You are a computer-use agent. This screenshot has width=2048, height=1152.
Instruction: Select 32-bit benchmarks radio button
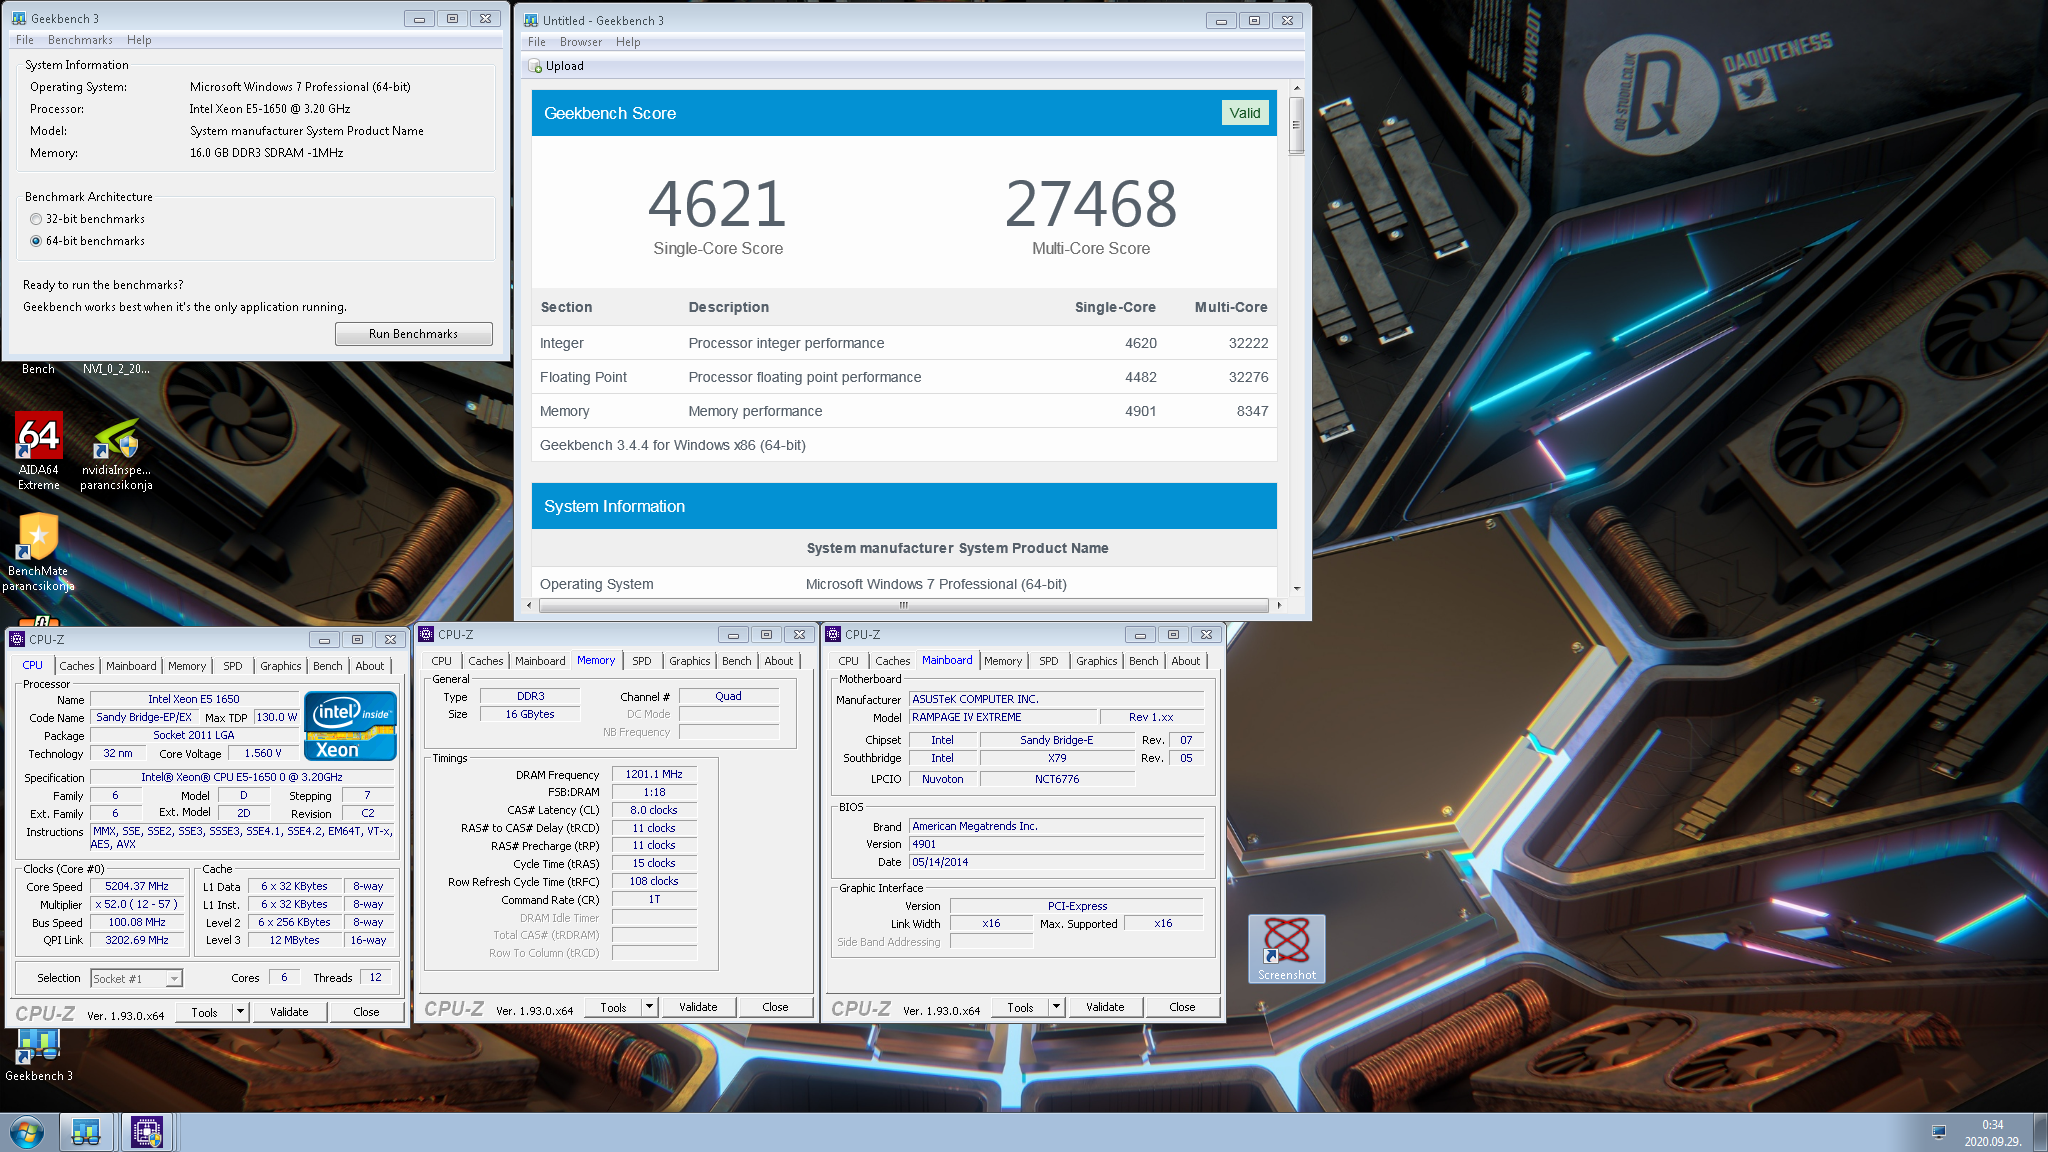point(36,219)
